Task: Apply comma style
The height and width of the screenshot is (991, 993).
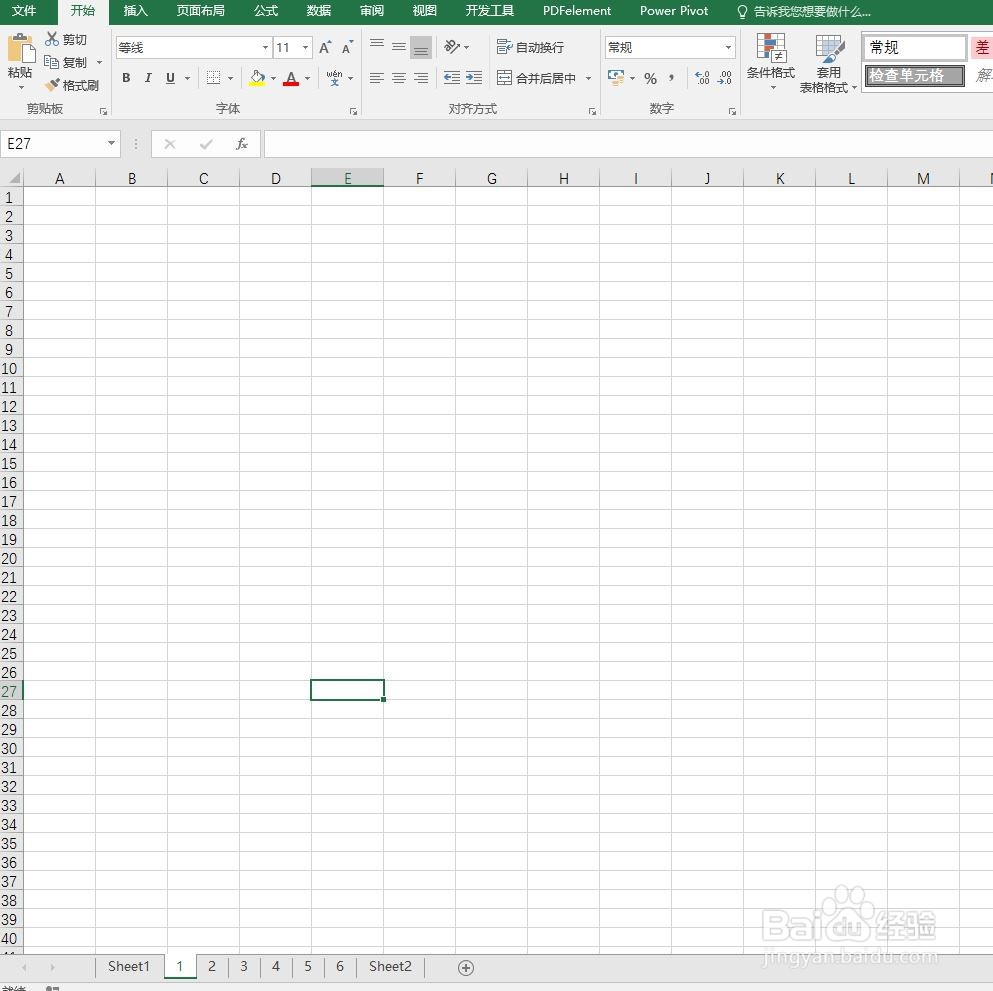Action: click(671, 78)
